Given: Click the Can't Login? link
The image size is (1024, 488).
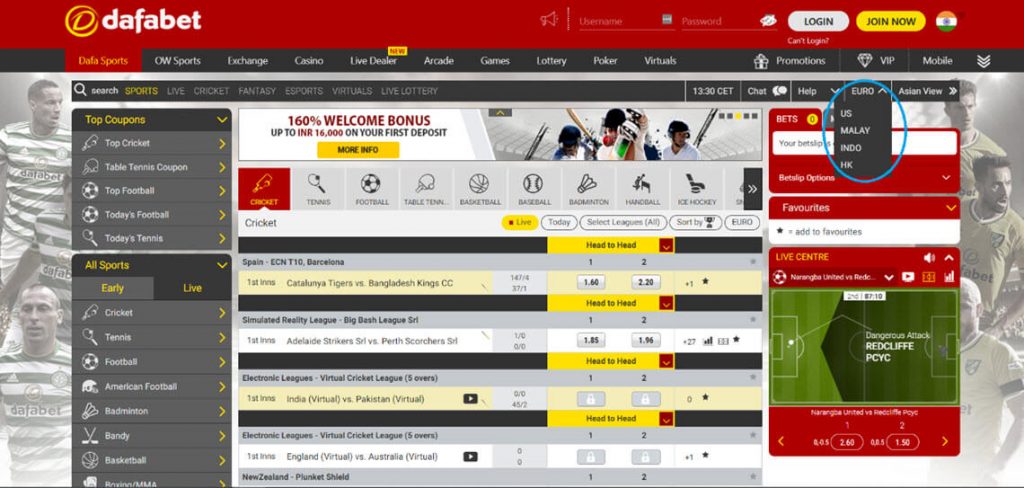Looking at the screenshot, I should tap(808, 41).
